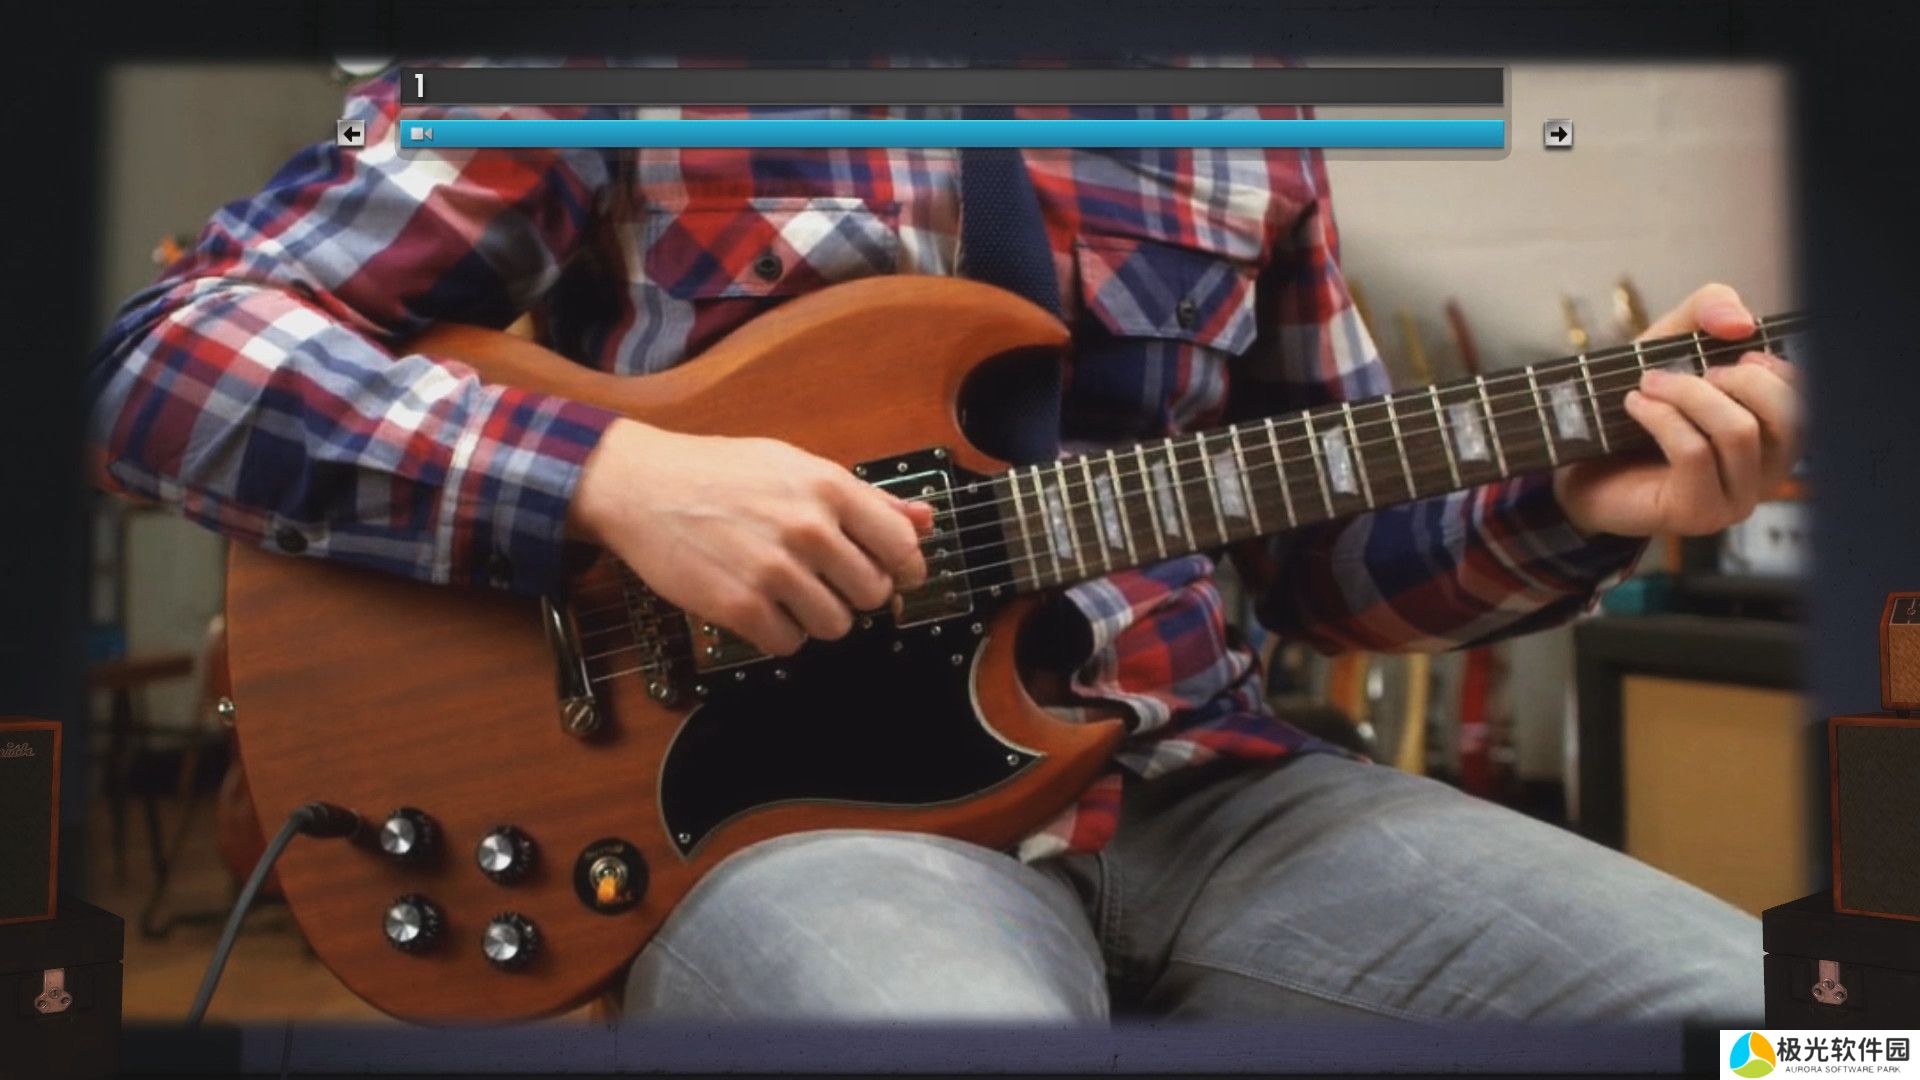Click the amplifier cabinet at left edge
Image resolution: width=1920 pixels, height=1080 pixels.
28,820
